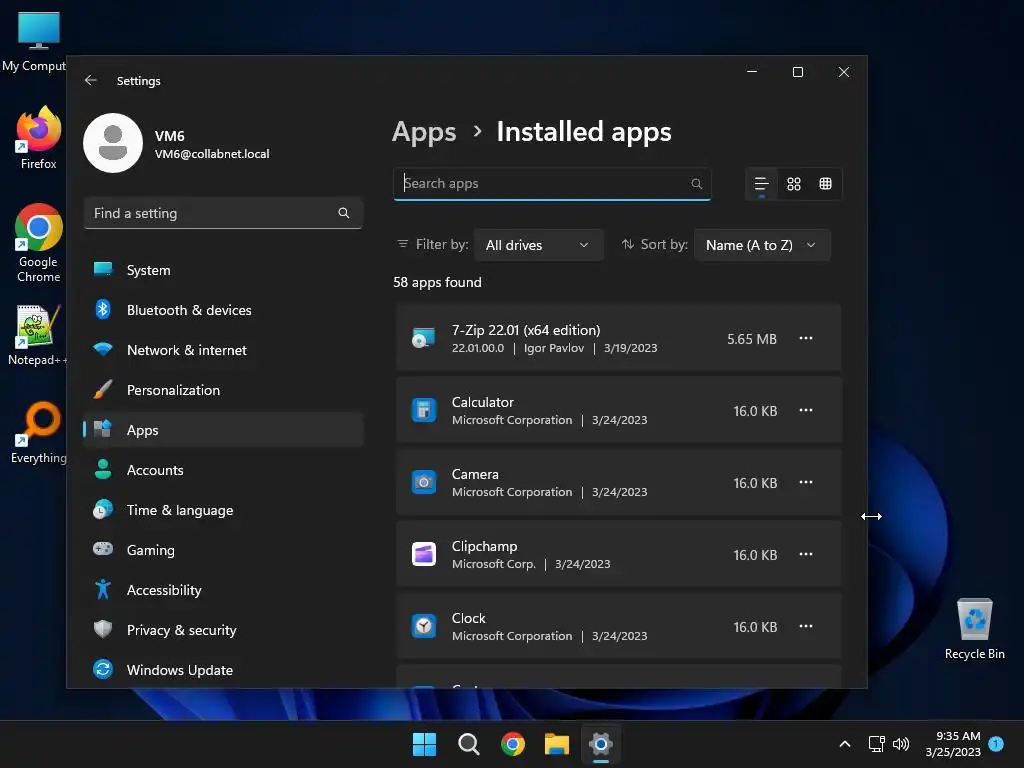Open Recycle Bin on desktop
This screenshot has height=768, width=1024.
point(974,629)
